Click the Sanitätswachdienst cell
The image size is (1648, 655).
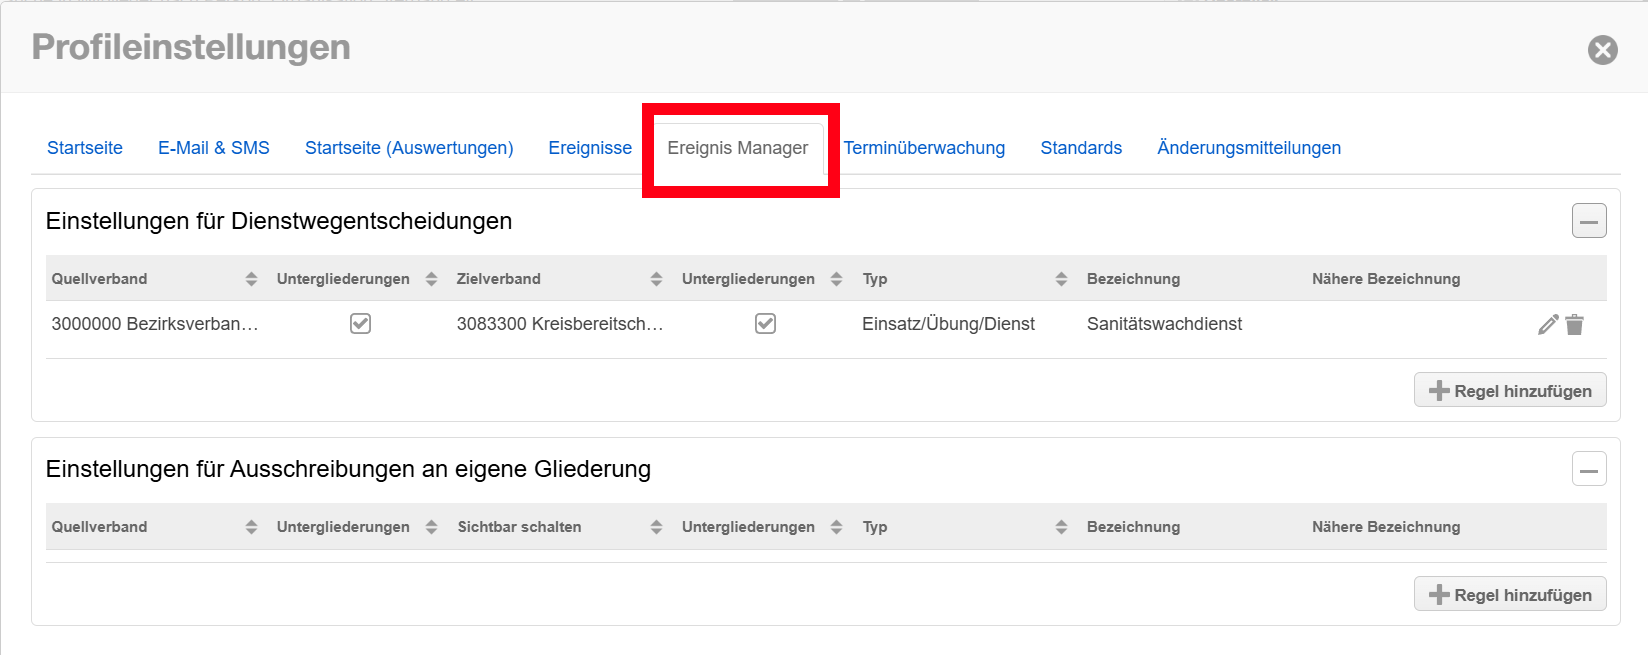(1164, 324)
